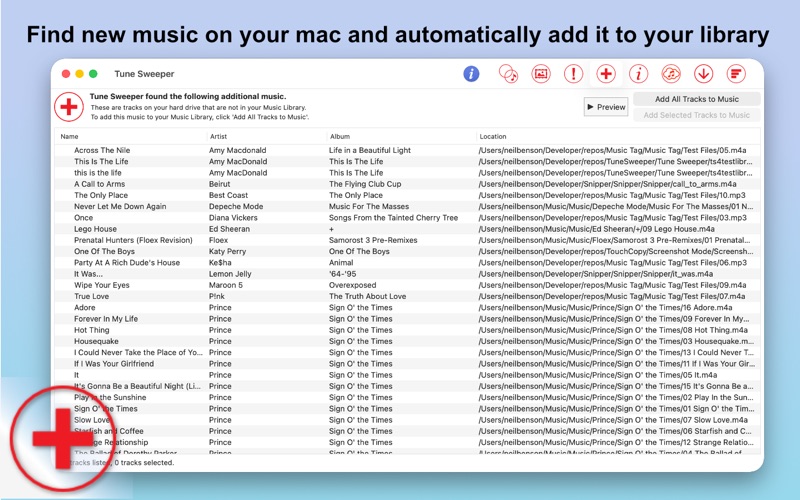
Task: Click the album 'Samorost 3 Pre-Remixes'
Action: [373, 240]
